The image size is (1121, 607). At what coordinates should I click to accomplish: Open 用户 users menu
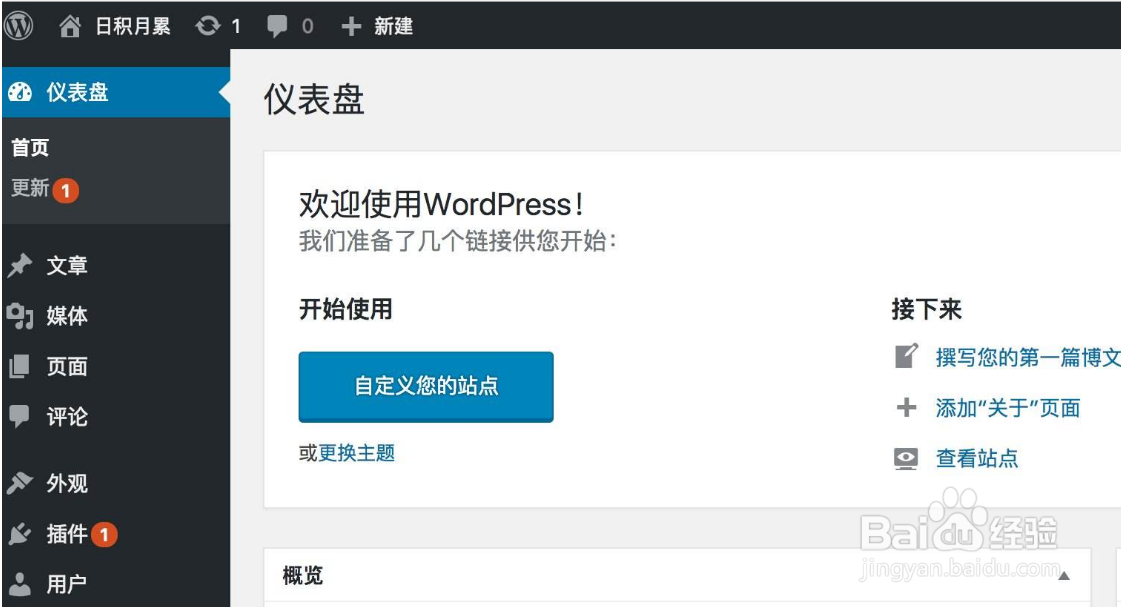[x=67, y=584]
